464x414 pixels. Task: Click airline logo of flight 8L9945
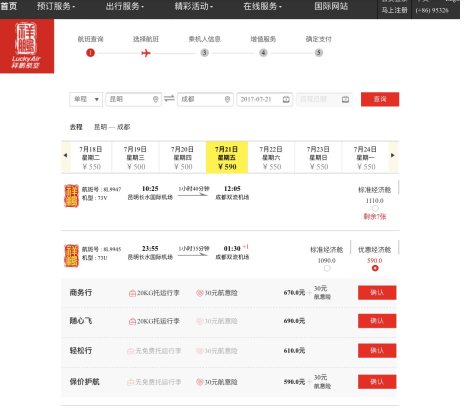click(71, 256)
